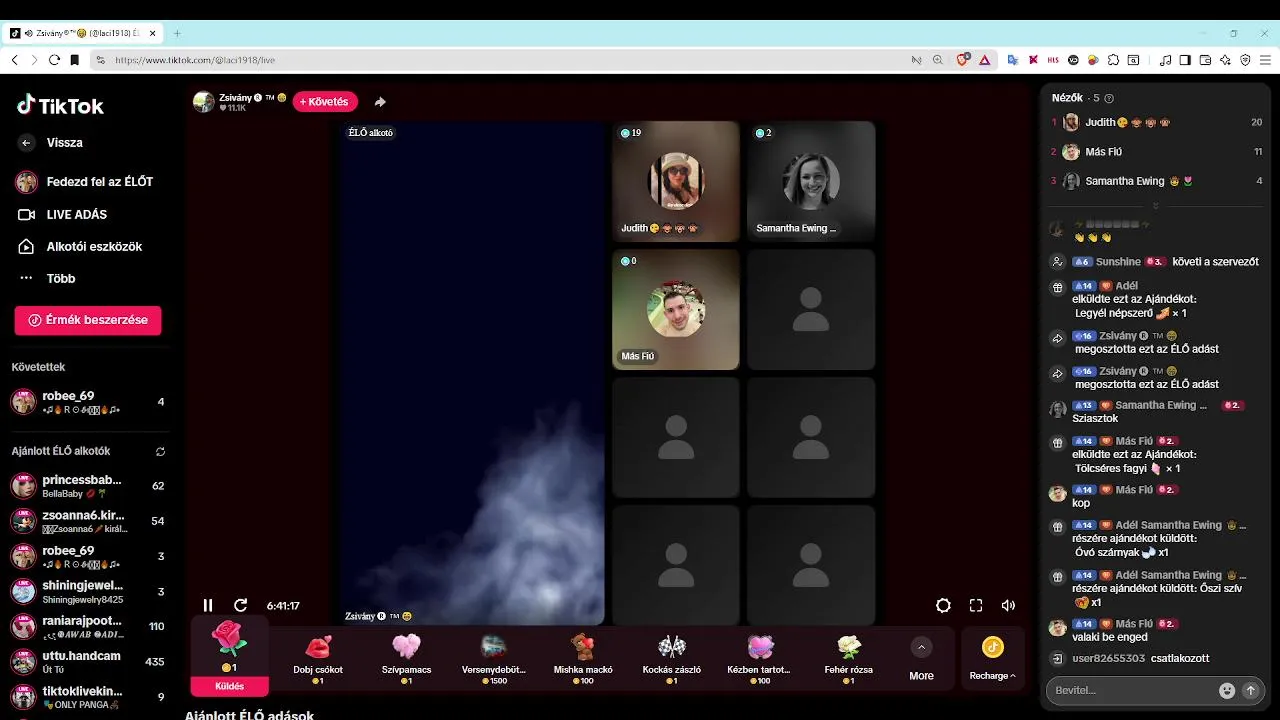Screen dimensions: 1280x720
Task: Open Brave Shields lion icon
Action: [x=963, y=60]
